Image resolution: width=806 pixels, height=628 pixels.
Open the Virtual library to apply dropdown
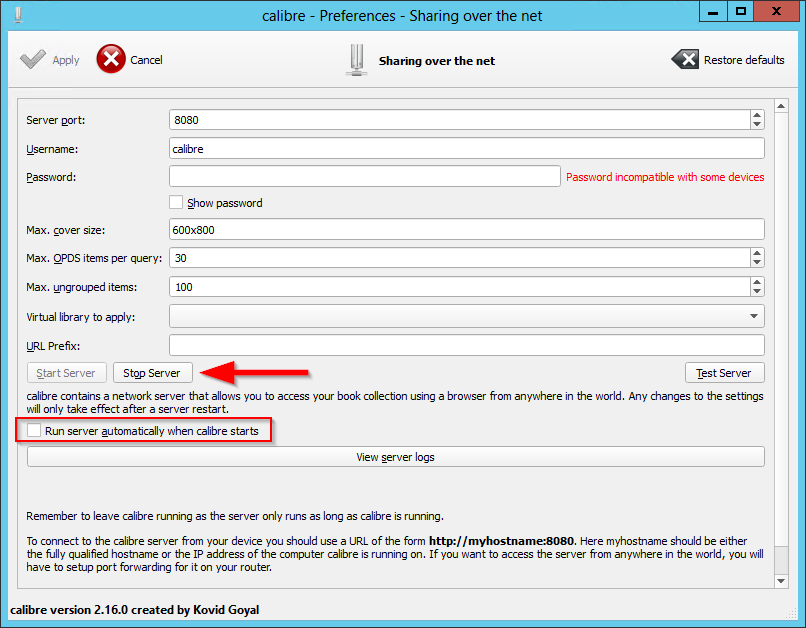point(467,316)
